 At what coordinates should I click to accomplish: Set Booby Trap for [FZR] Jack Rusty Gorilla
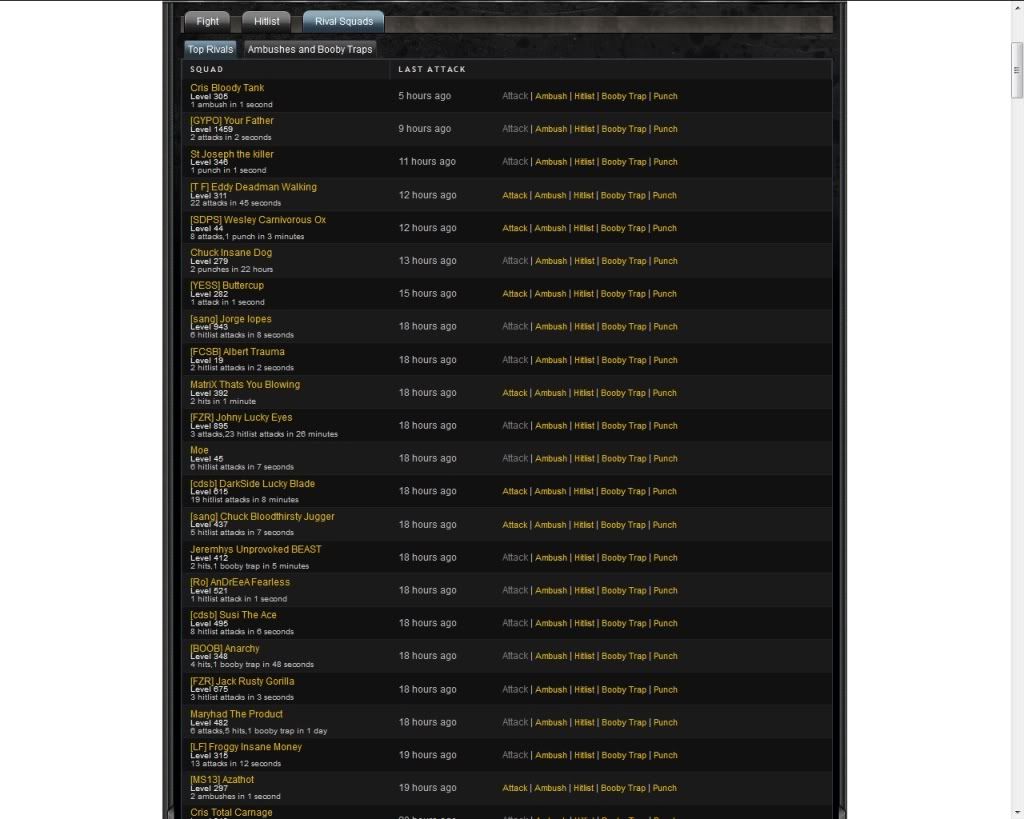coord(624,690)
